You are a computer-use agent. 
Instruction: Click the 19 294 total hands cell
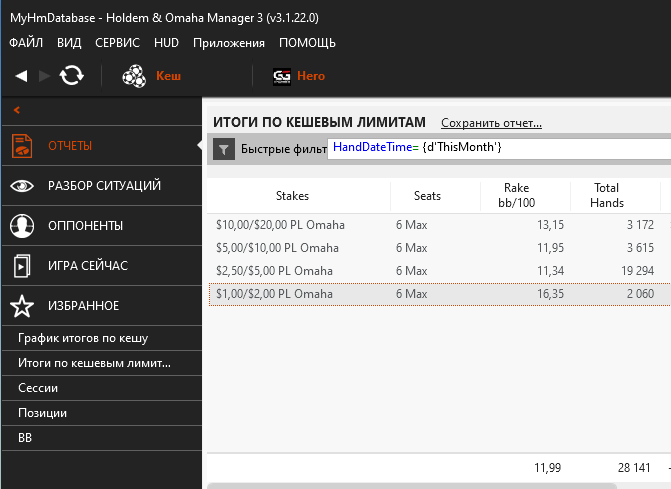coord(637,271)
